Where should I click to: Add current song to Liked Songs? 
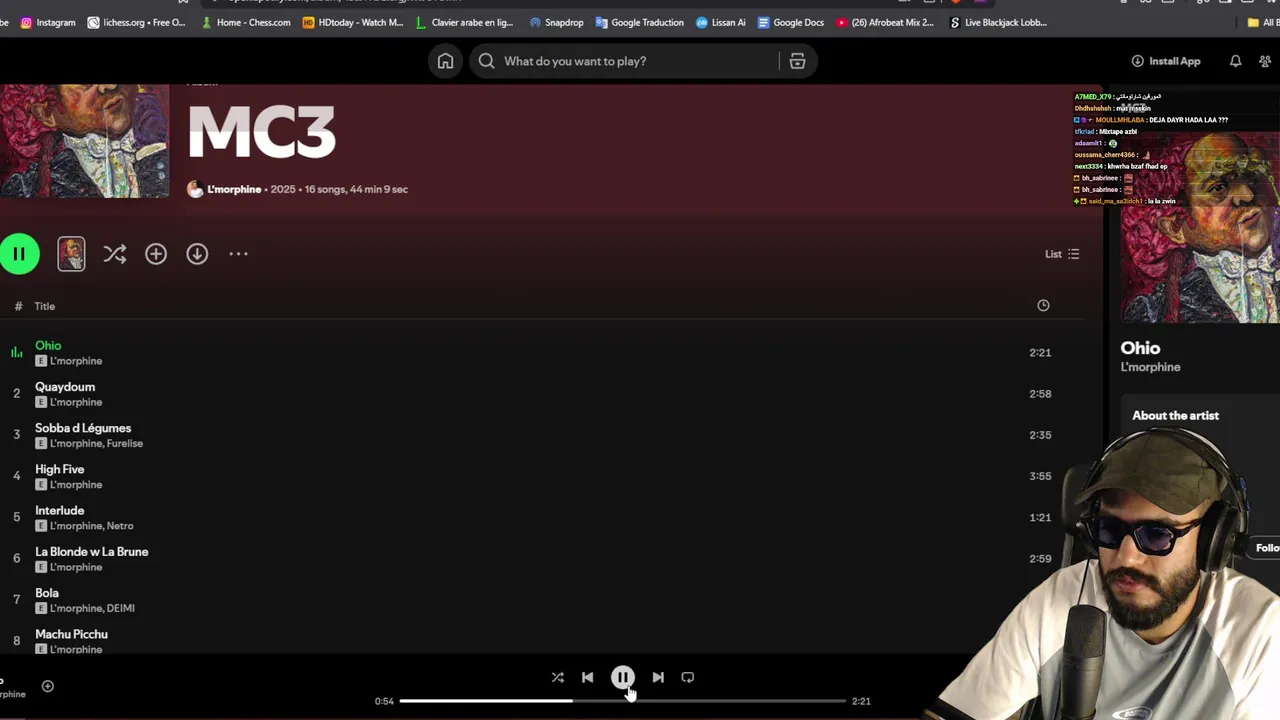pos(47,686)
